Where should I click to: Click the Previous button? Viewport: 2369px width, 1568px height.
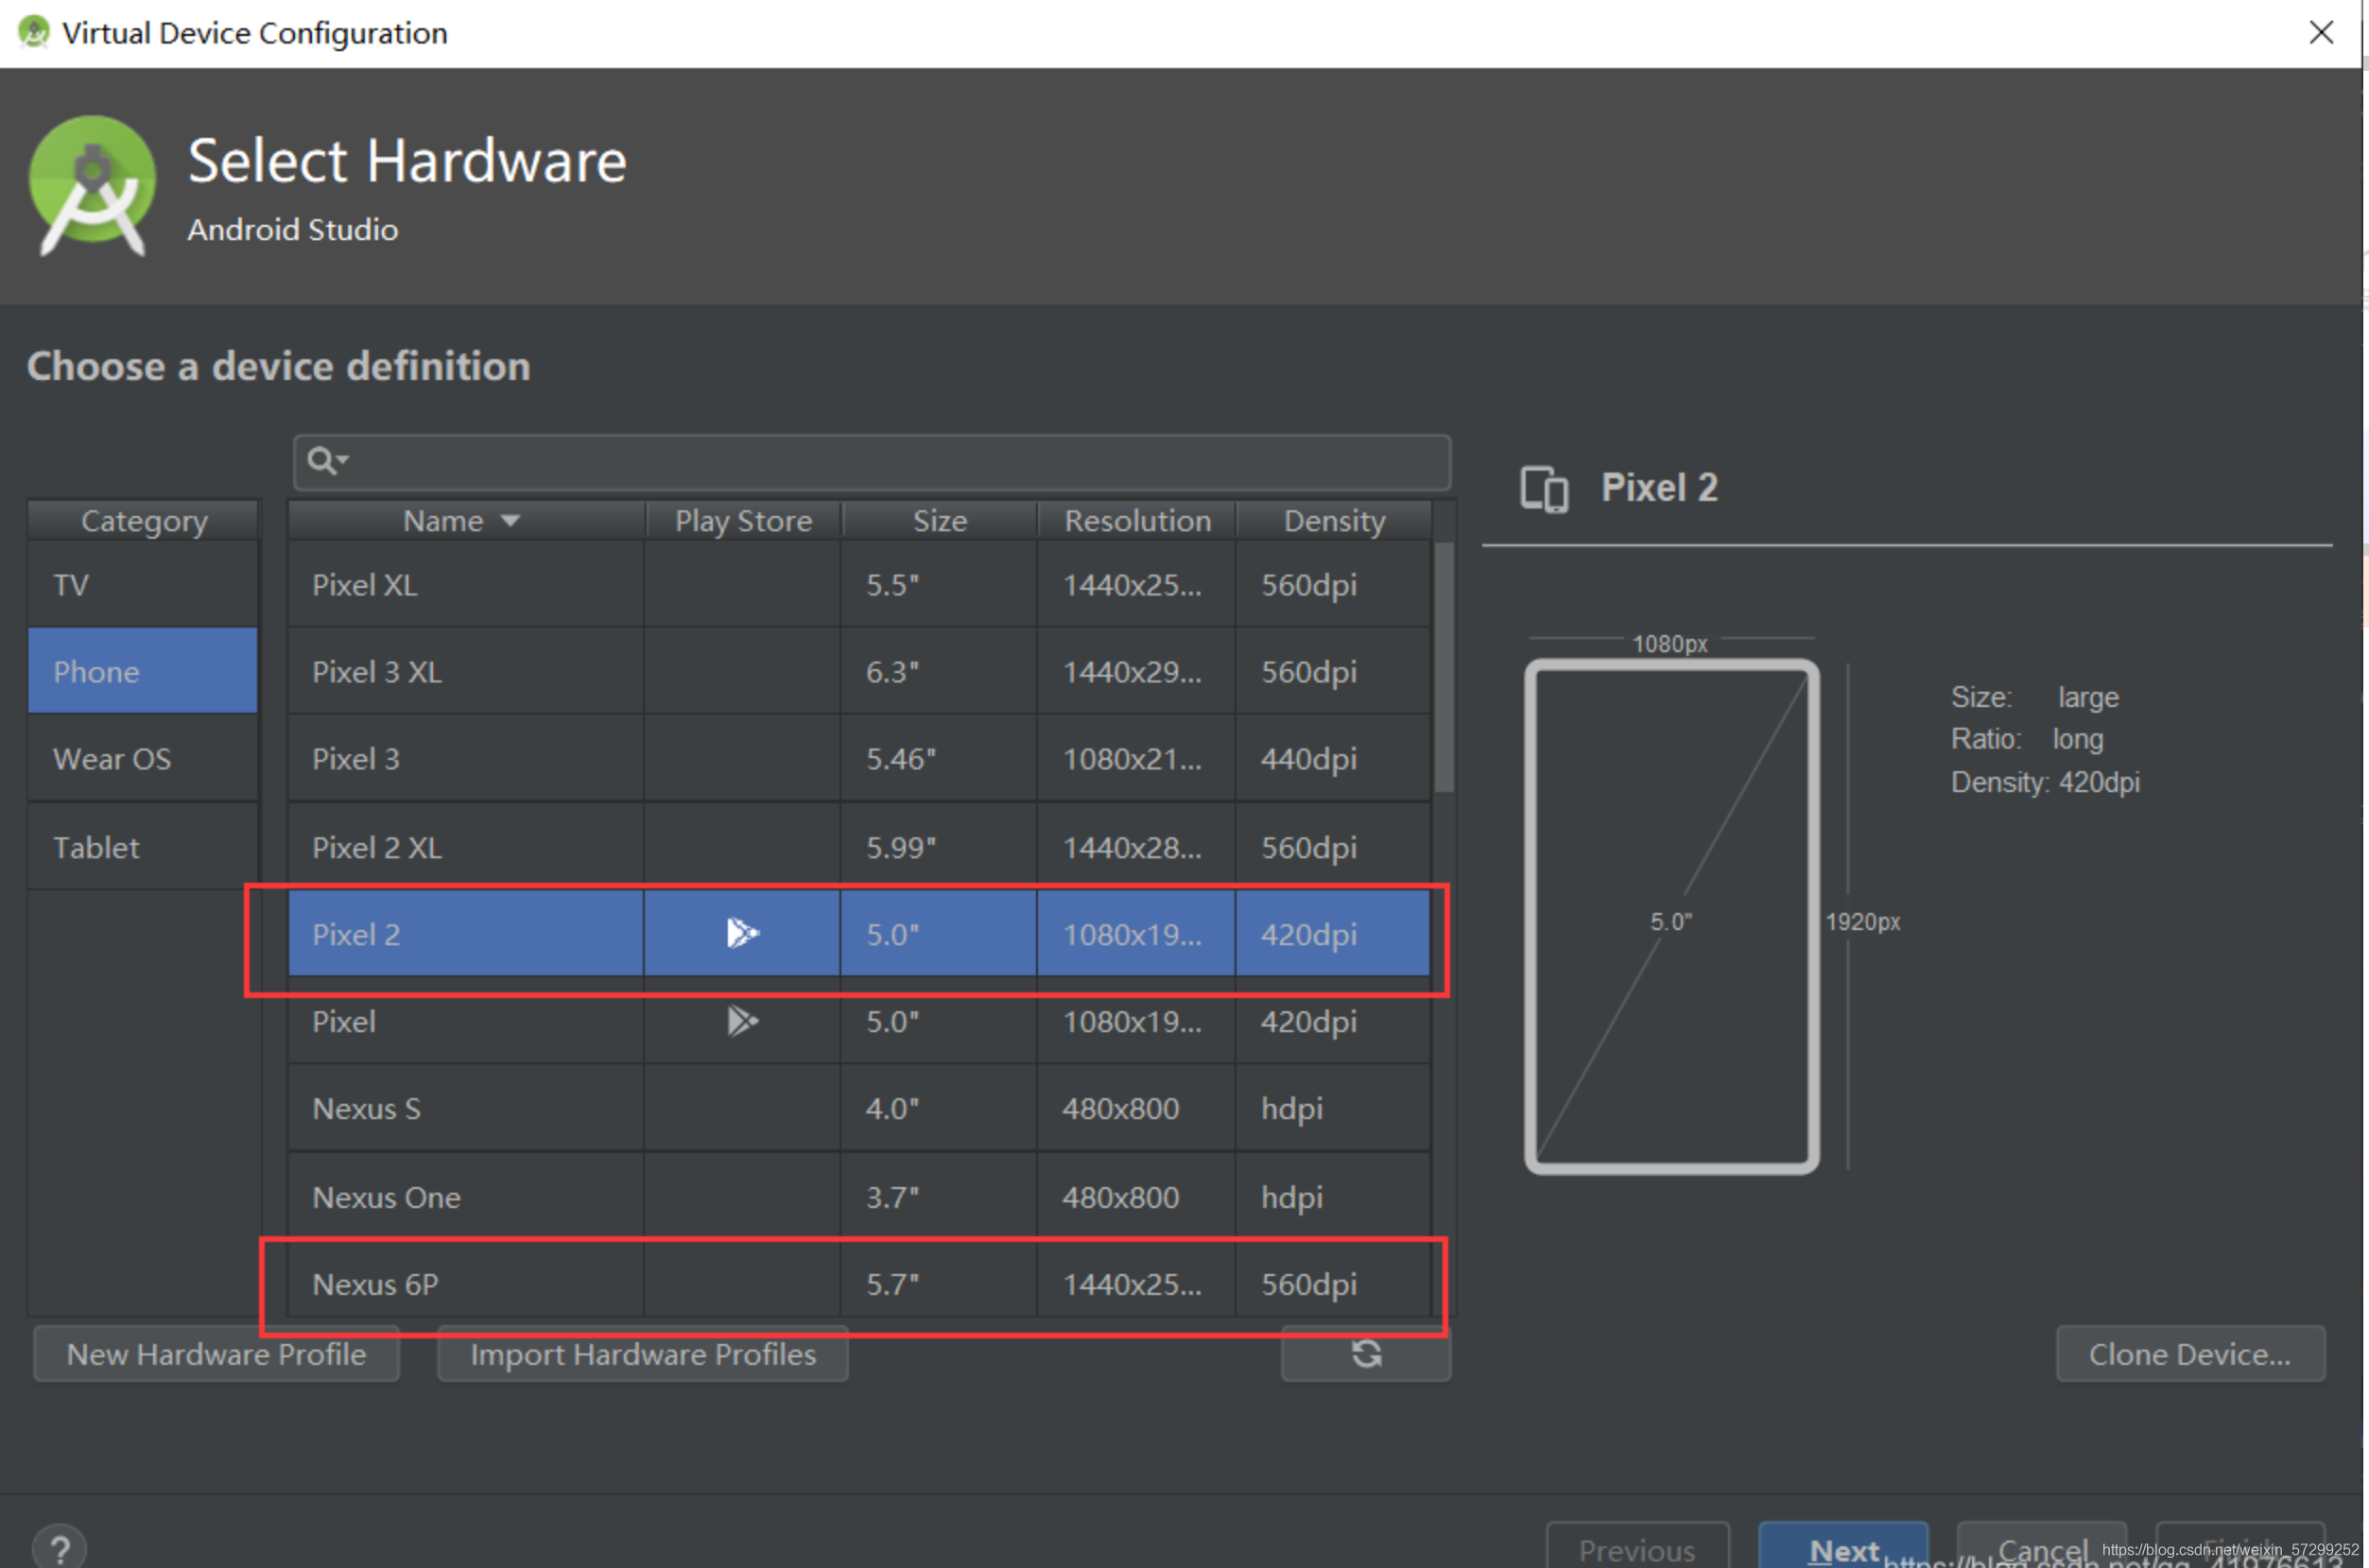[x=1637, y=1547]
